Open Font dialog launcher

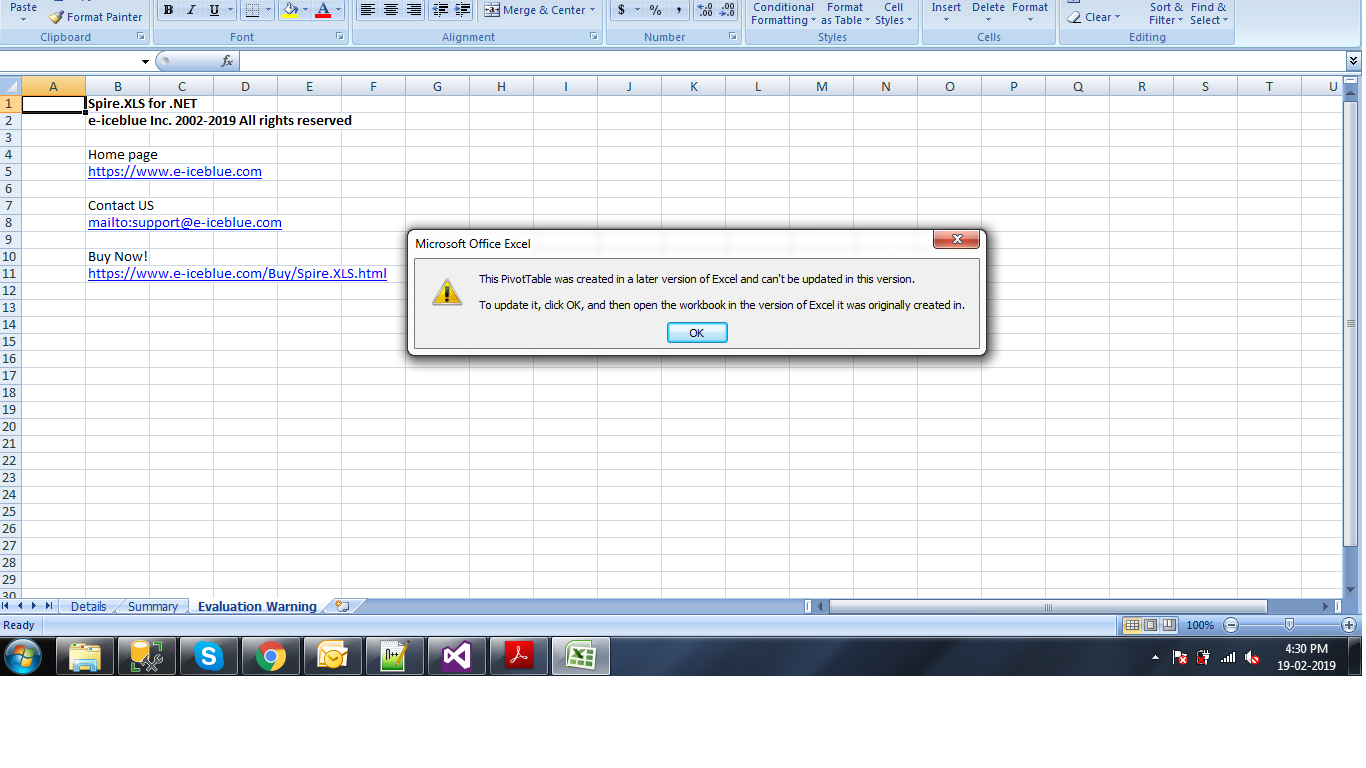coord(340,37)
